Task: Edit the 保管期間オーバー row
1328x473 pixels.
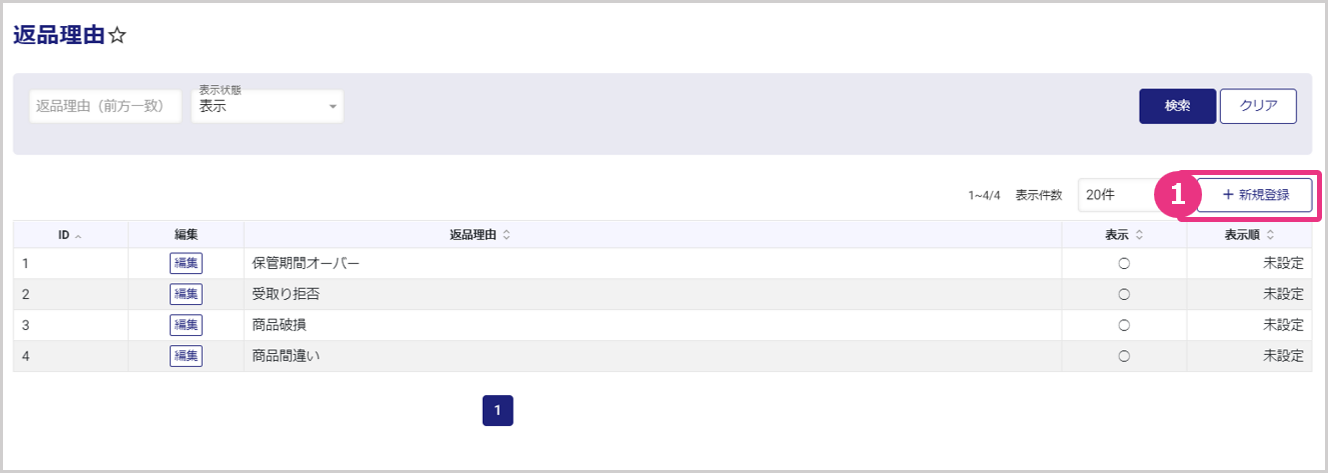Action: (x=186, y=264)
